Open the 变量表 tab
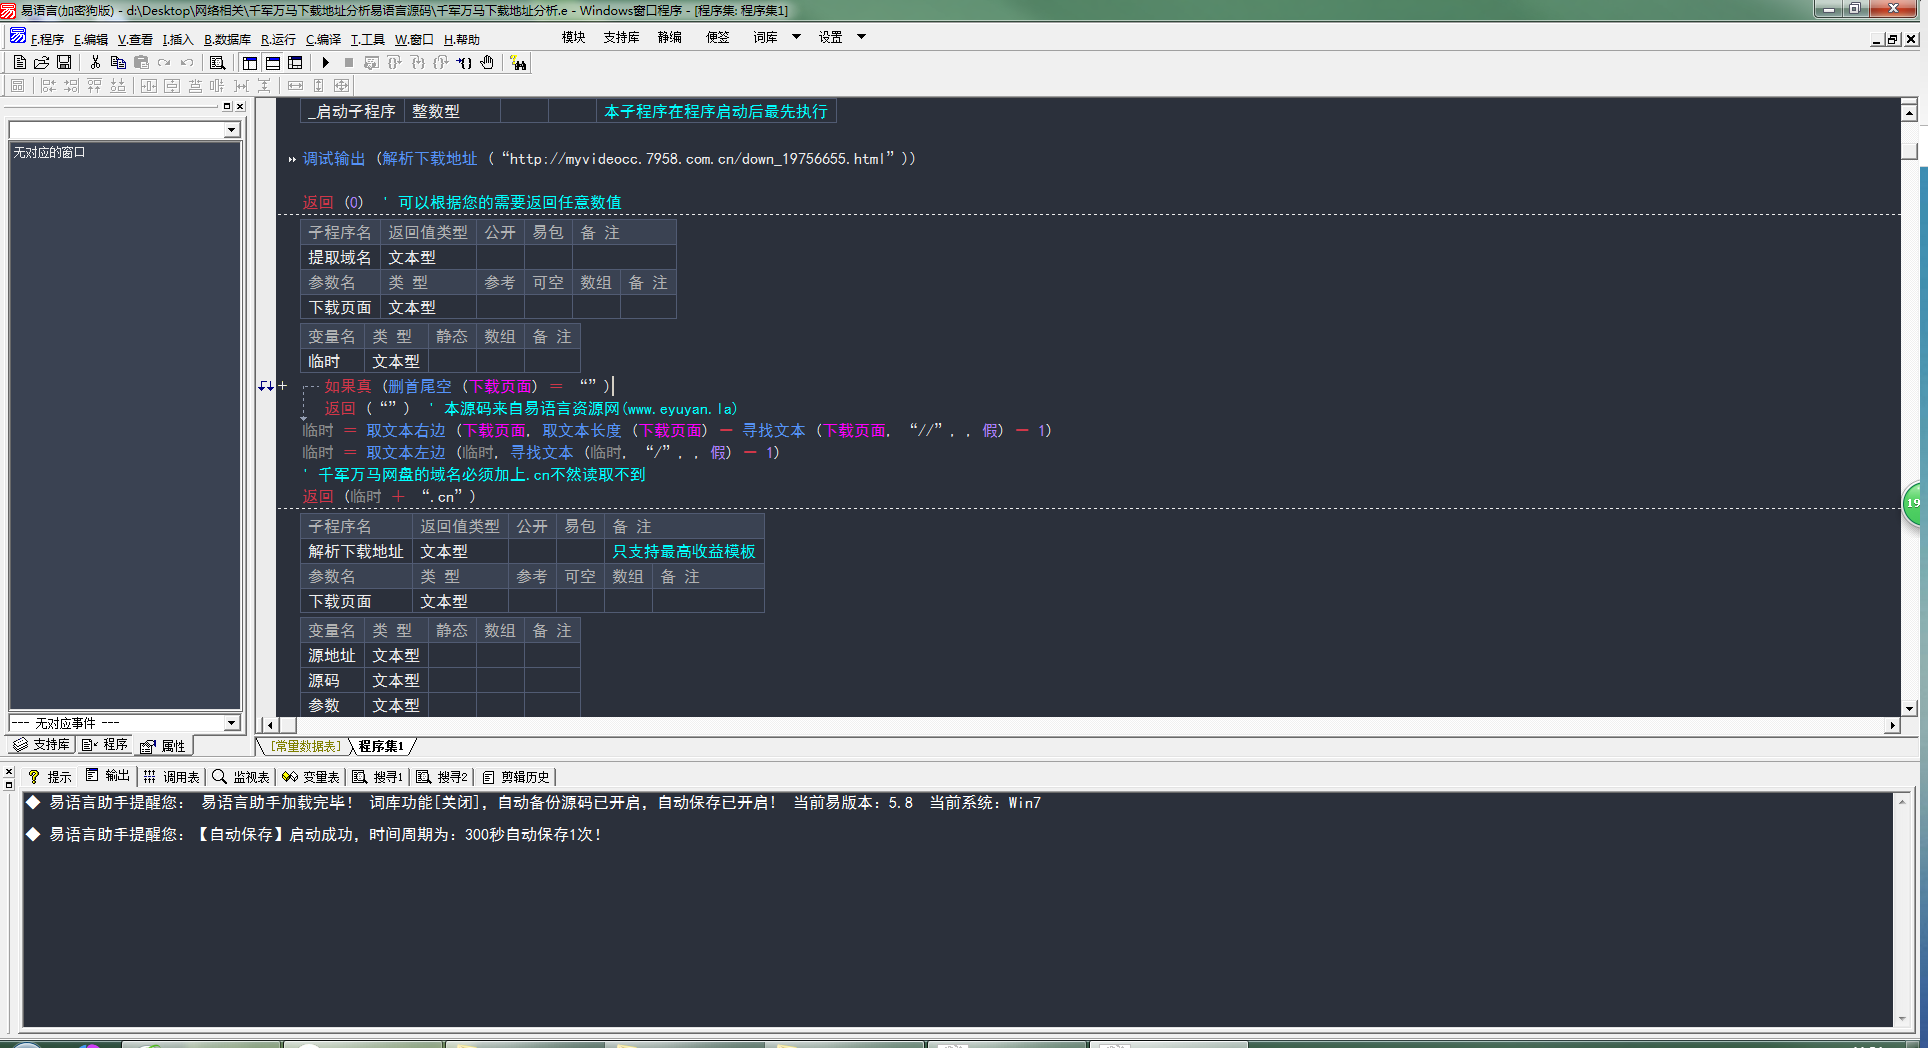Viewport: 1928px width, 1048px height. [x=311, y=777]
